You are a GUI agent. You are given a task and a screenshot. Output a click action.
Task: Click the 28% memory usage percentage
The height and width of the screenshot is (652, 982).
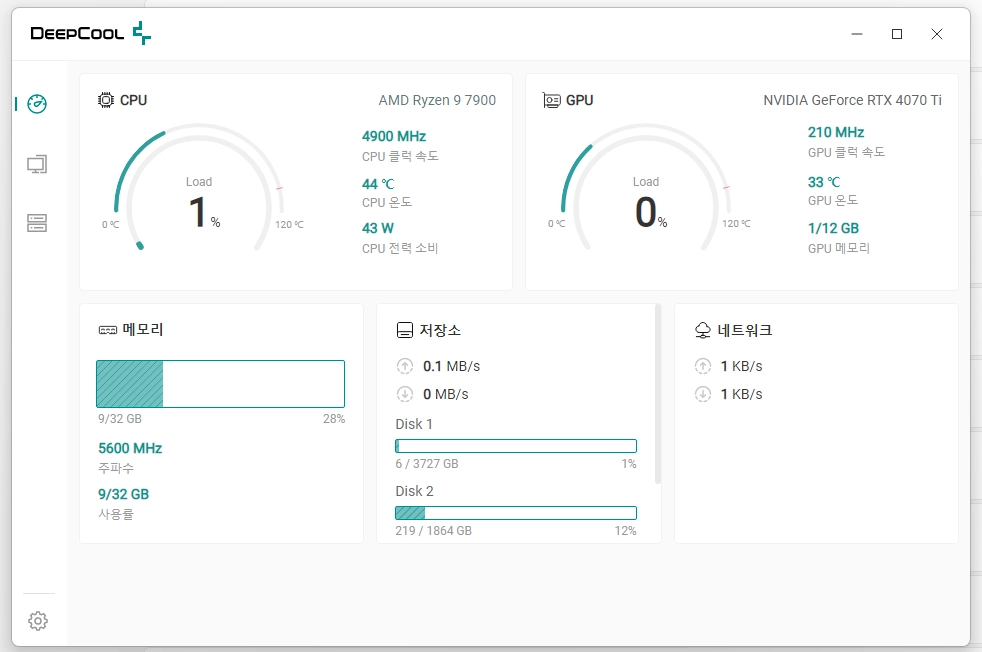[x=334, y=418]
